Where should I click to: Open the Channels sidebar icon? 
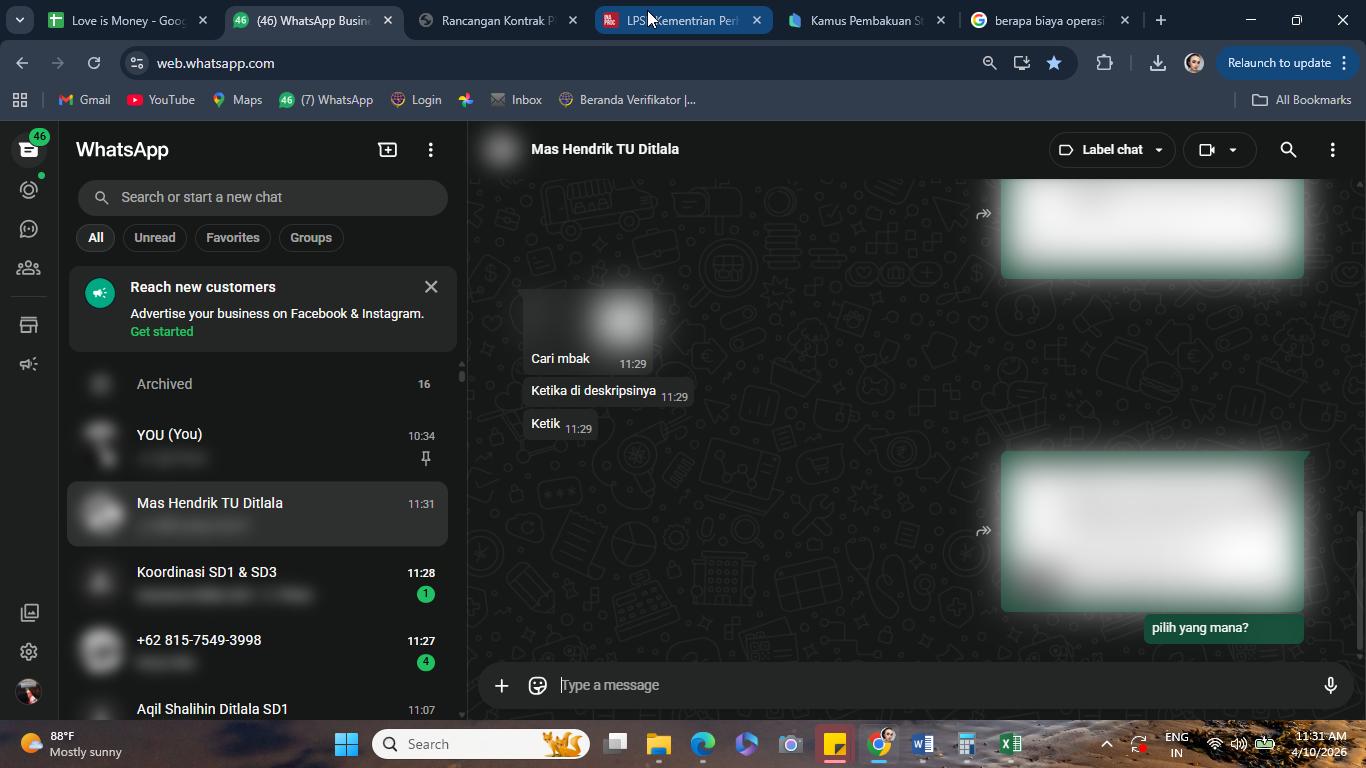click(28, 229)
